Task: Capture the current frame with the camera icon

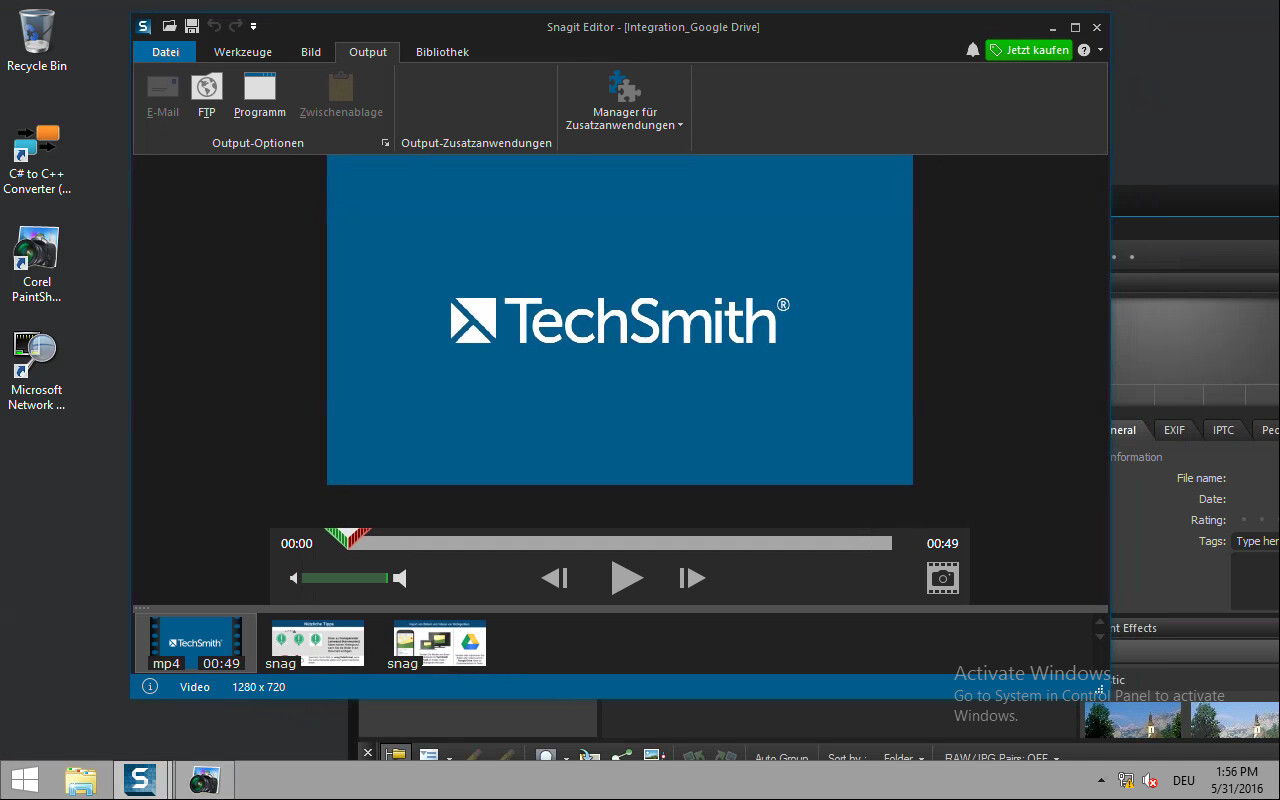Action: point(942,578)
